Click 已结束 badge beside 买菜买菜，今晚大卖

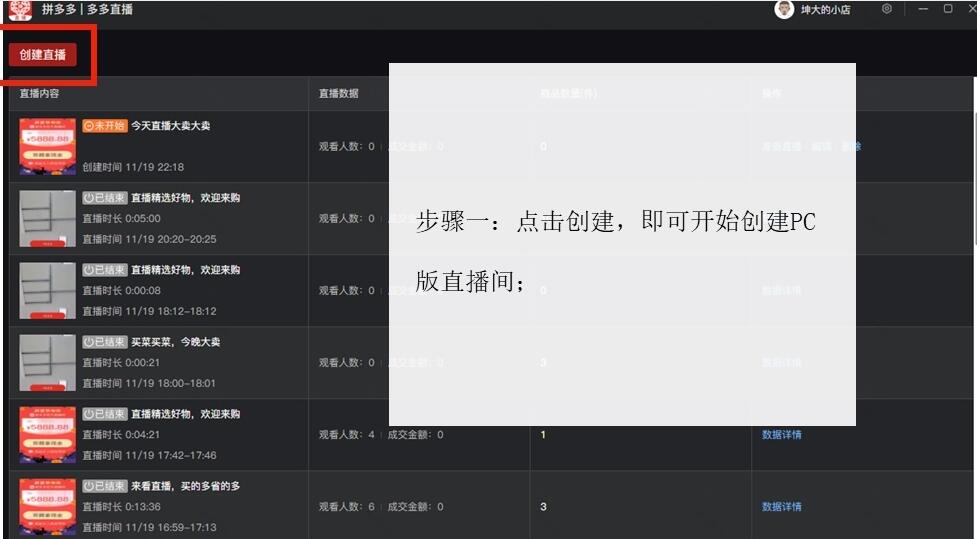click(105, 342)
